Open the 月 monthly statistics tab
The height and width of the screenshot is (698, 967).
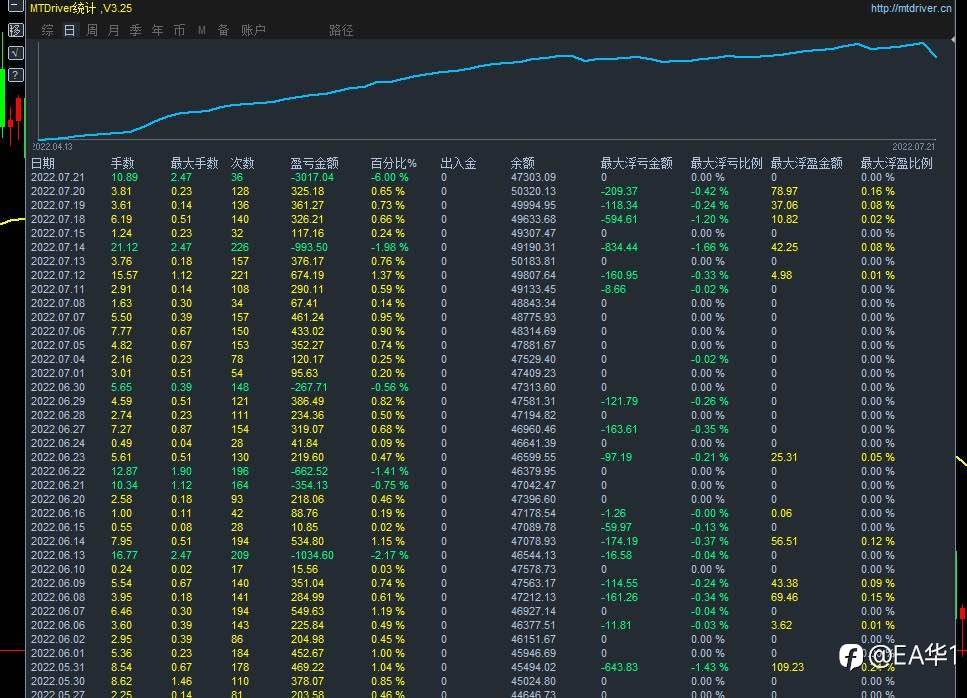tap(113, 30)
